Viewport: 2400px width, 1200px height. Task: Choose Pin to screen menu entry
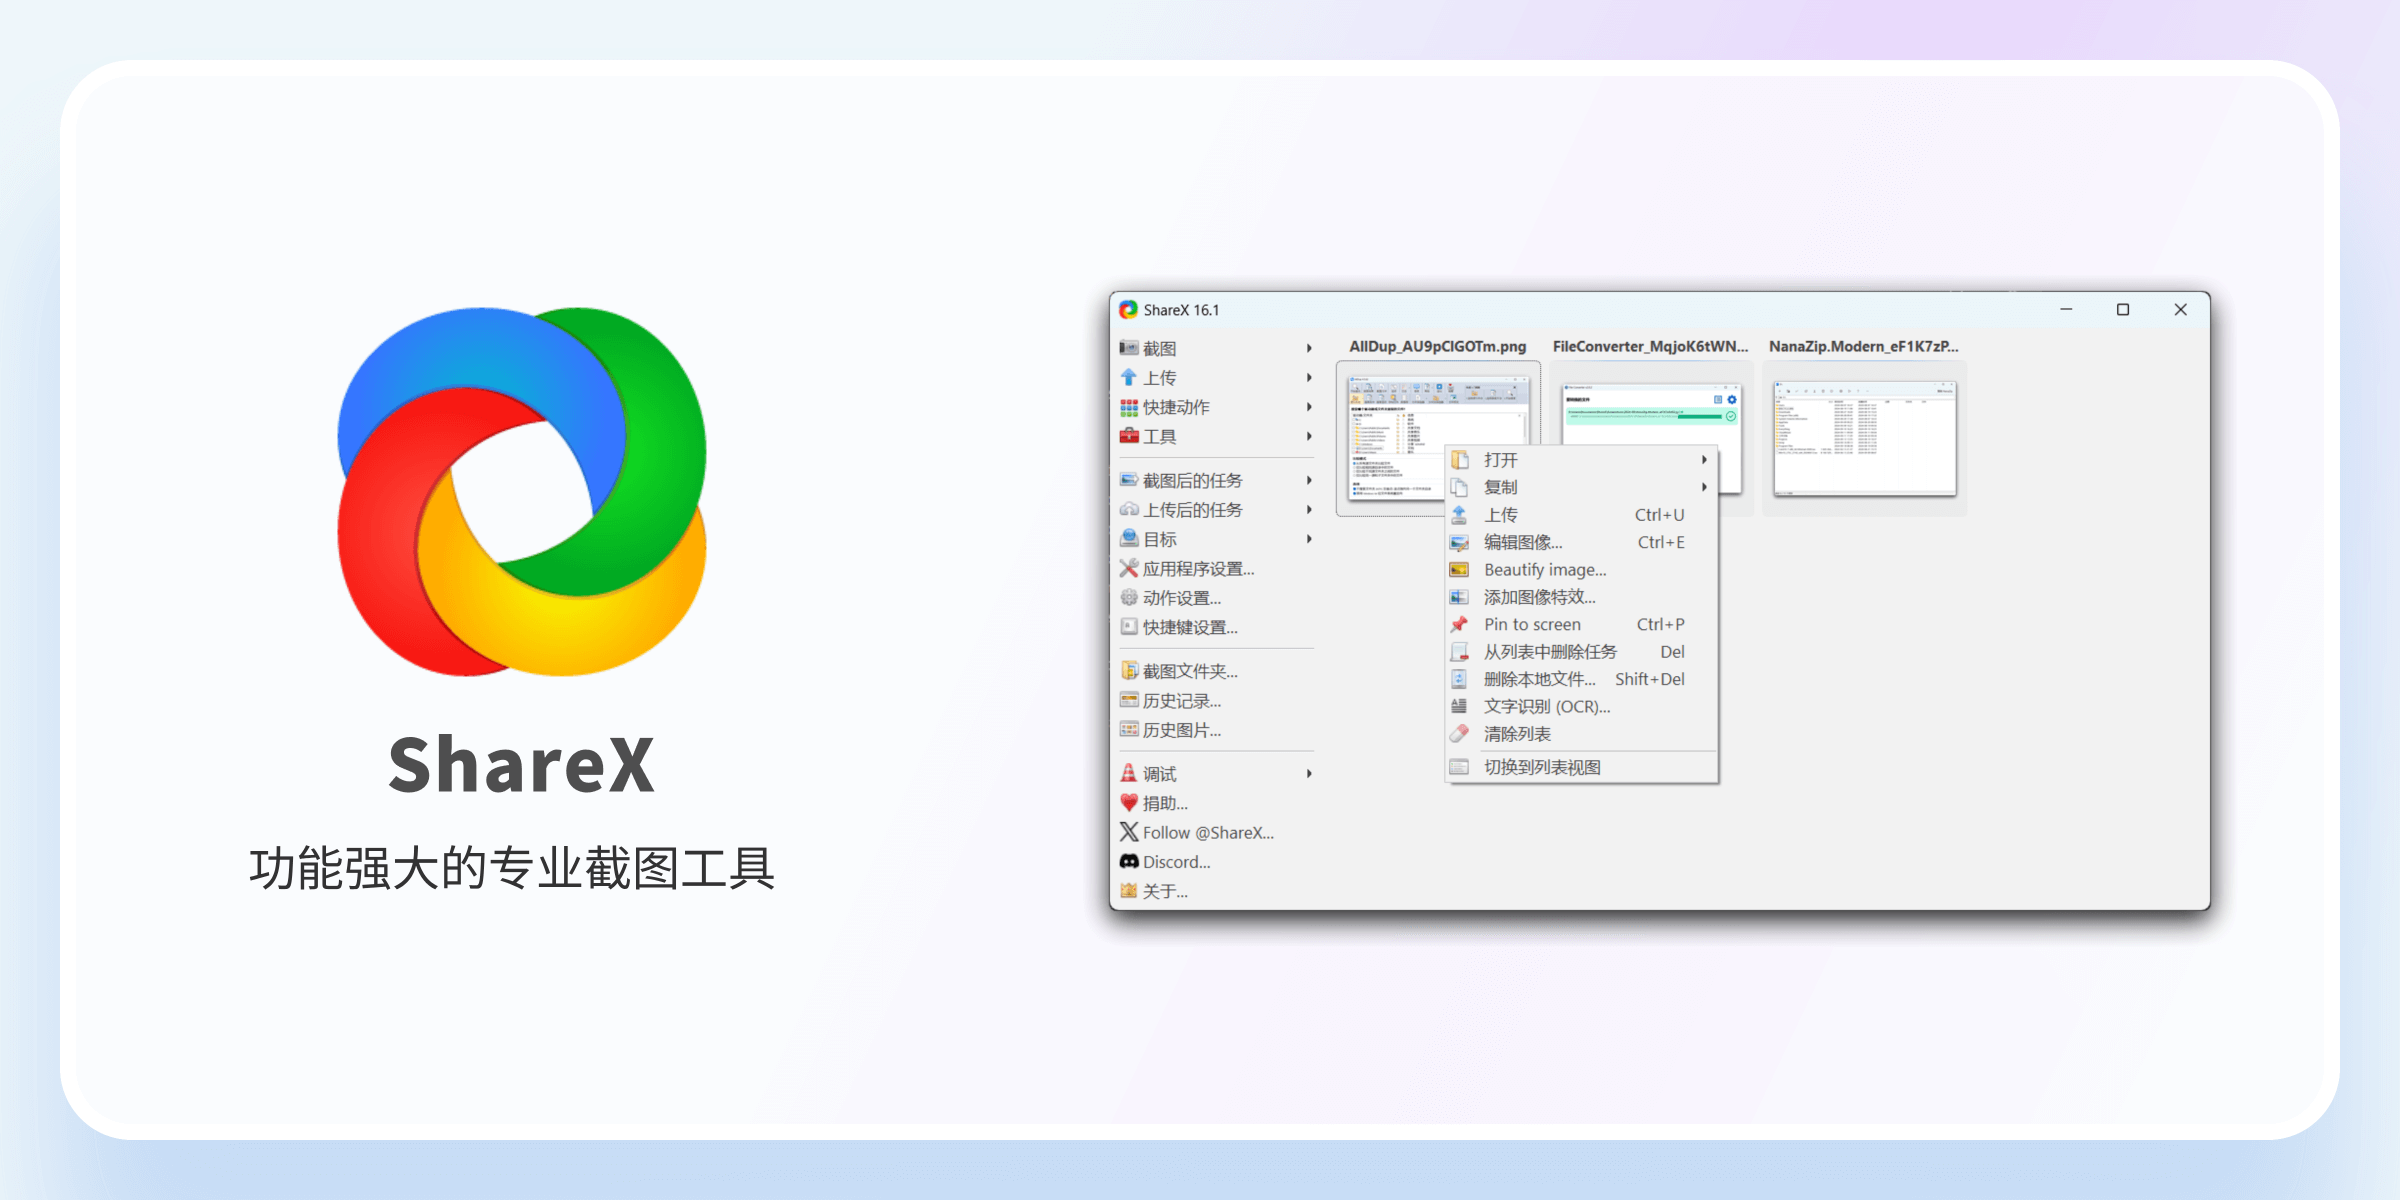click(1582, 624)
